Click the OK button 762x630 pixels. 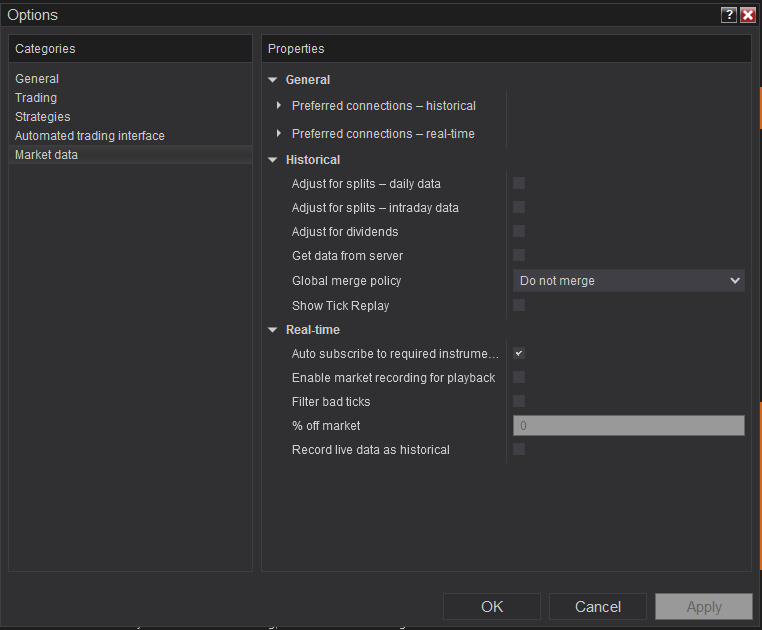[x=492, y=606]
